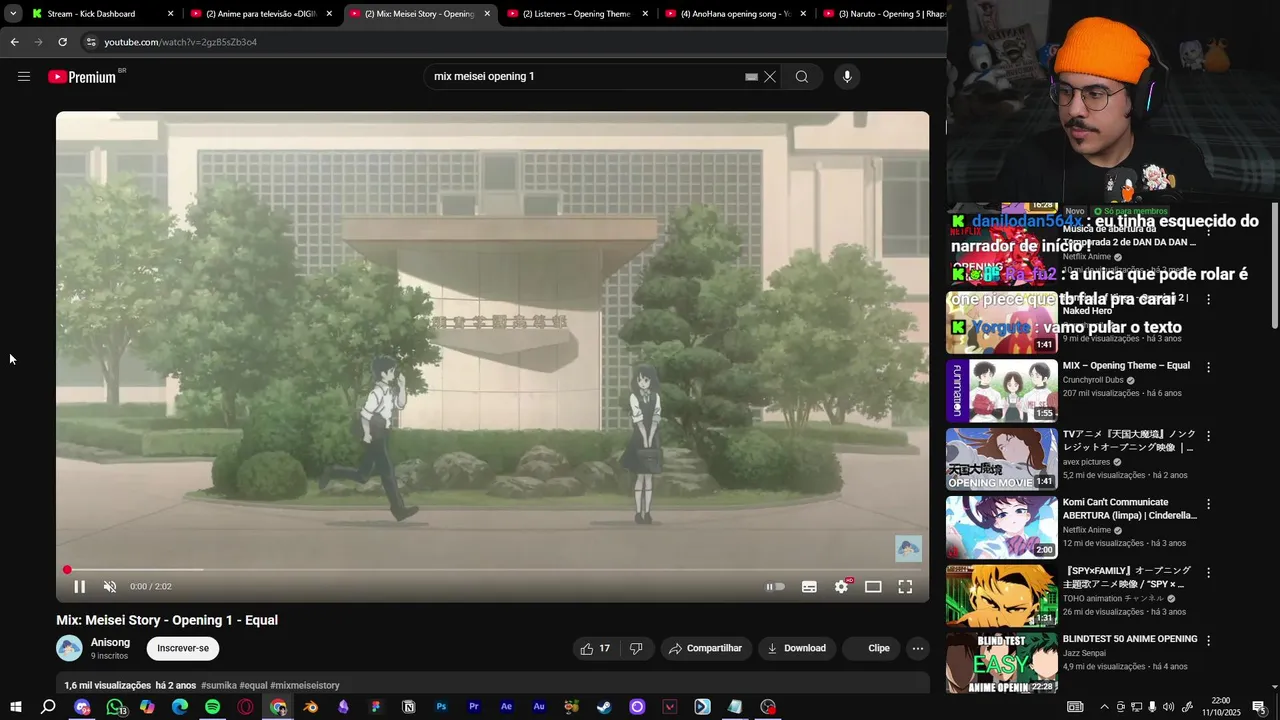Open the Crunchyroll Dubs channel text
Image resolution: width=1280 pixels, height=720 pixels.
coord(1093,380)
